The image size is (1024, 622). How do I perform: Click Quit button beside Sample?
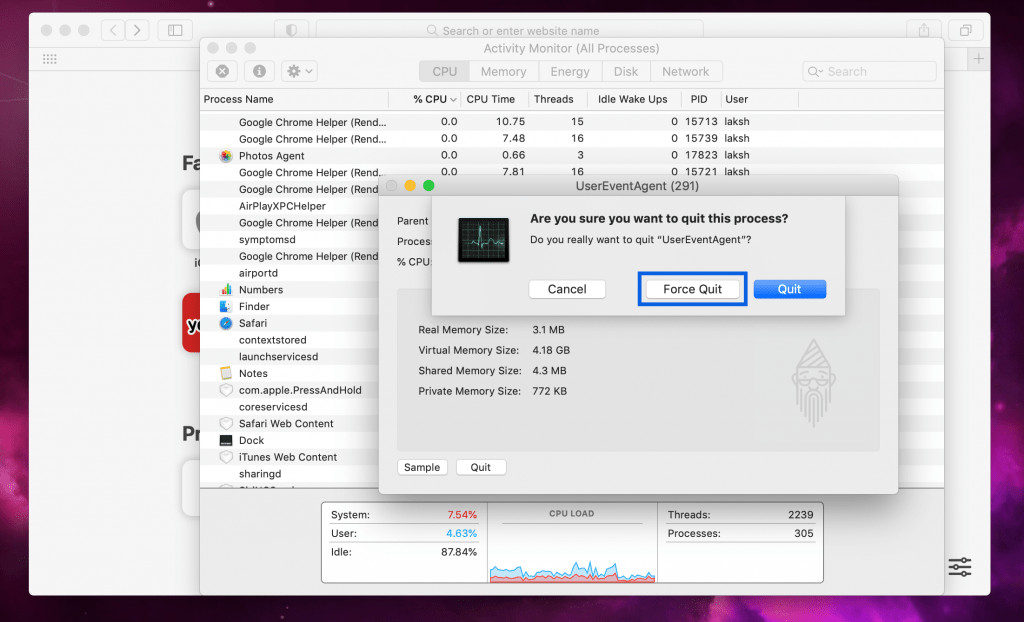coord(481,467)
